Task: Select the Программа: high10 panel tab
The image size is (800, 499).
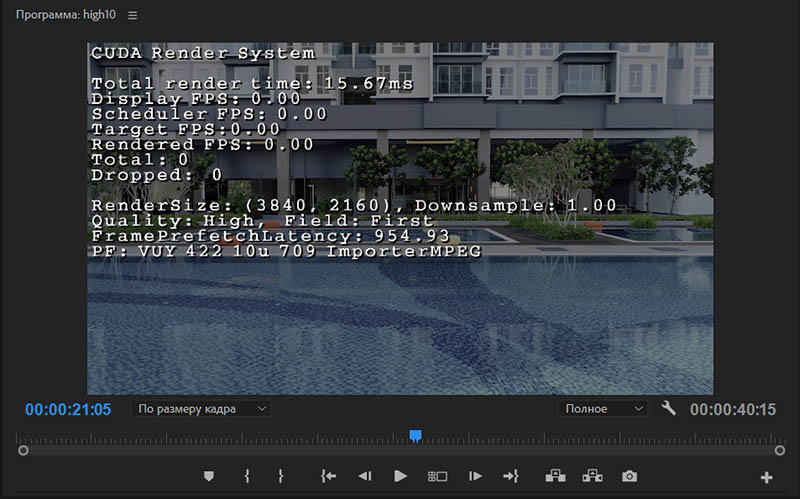Action: 66,15
